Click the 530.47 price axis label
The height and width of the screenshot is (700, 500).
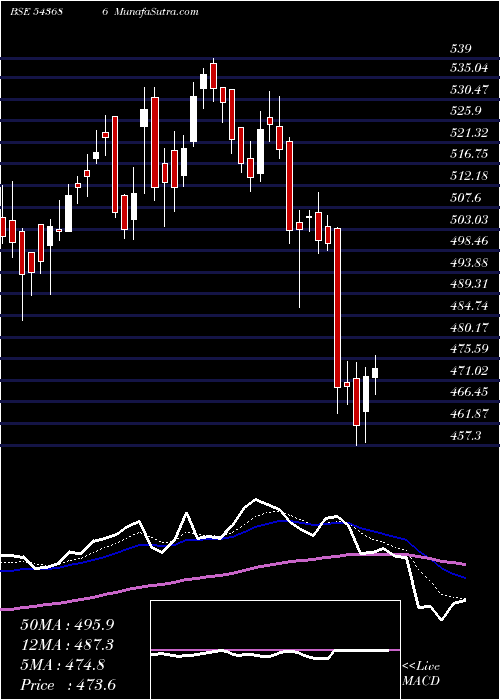pos(470,90)
